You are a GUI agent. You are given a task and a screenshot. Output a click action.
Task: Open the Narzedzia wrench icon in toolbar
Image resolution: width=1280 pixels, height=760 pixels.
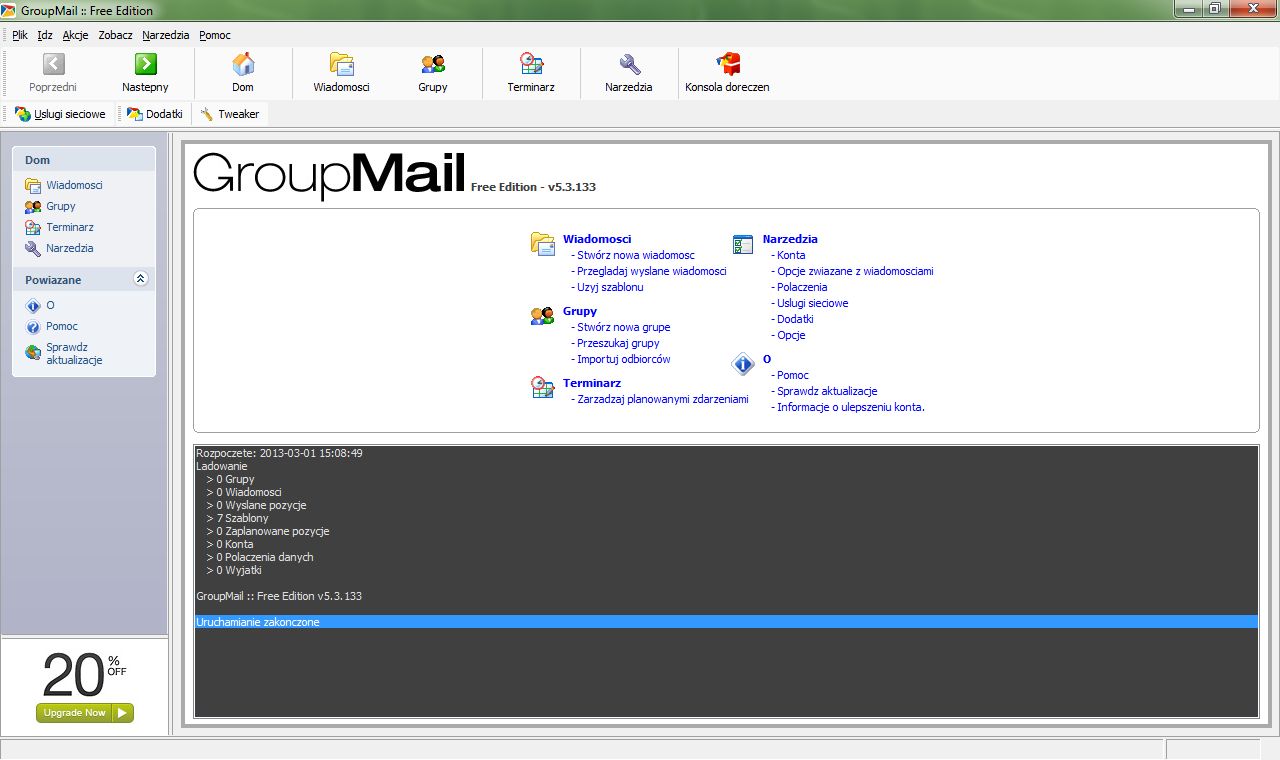629,65
